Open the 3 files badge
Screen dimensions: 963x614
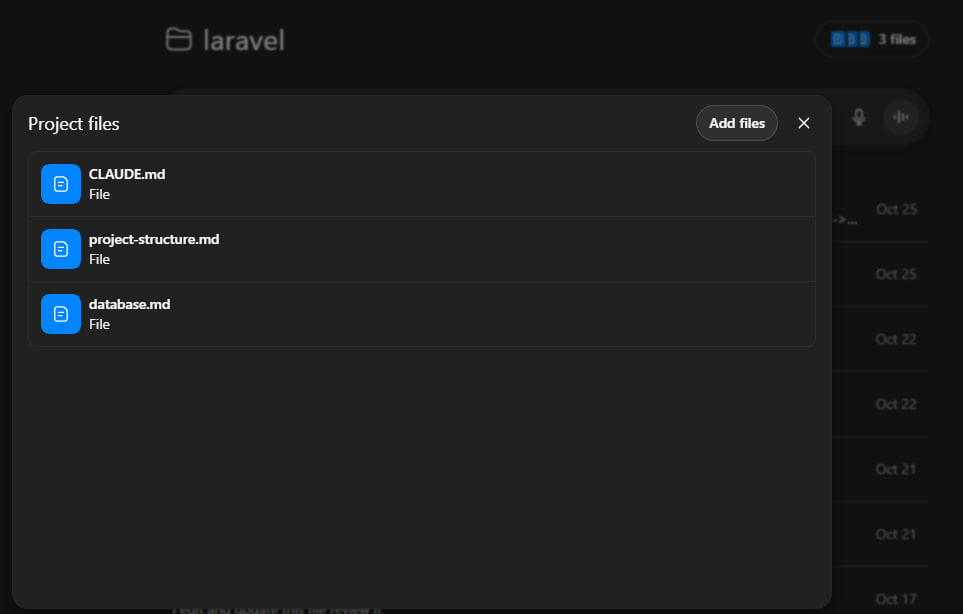click(x=872, y=40)
